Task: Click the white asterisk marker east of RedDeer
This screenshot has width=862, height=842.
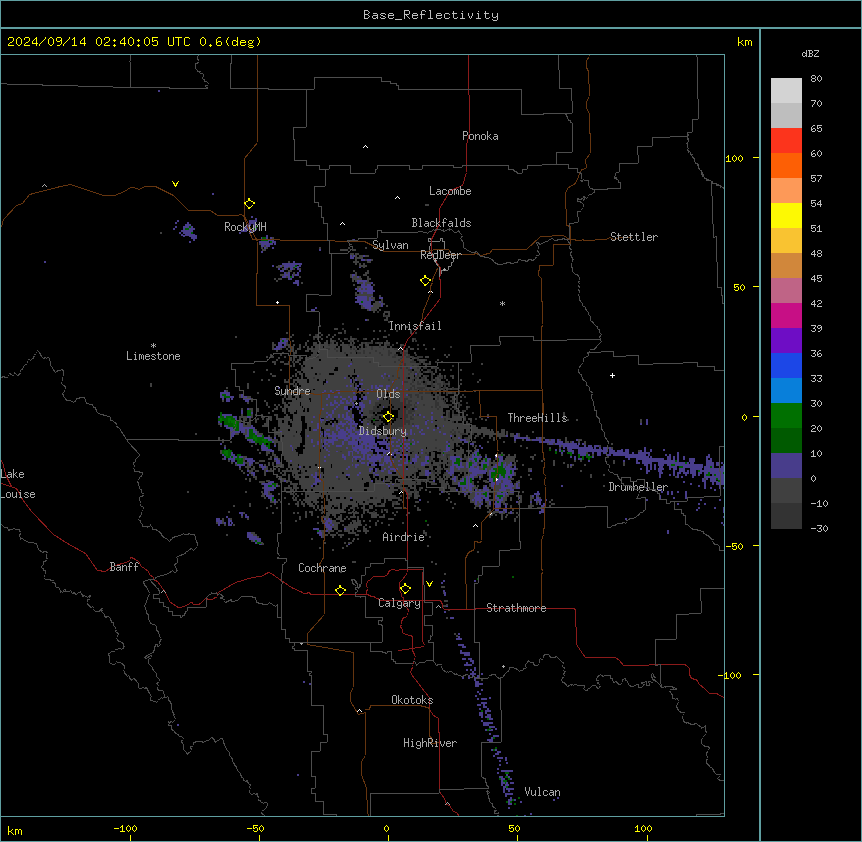Action: click(502, 303)
